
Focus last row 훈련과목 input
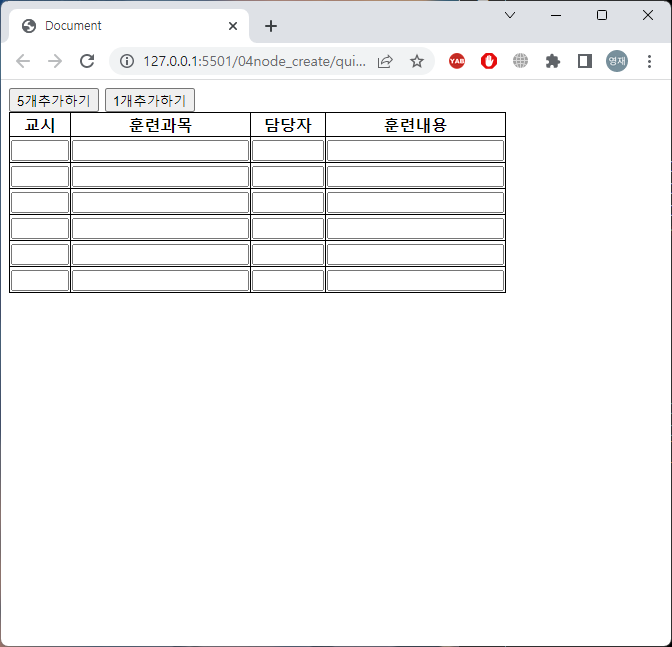[160, 280]
